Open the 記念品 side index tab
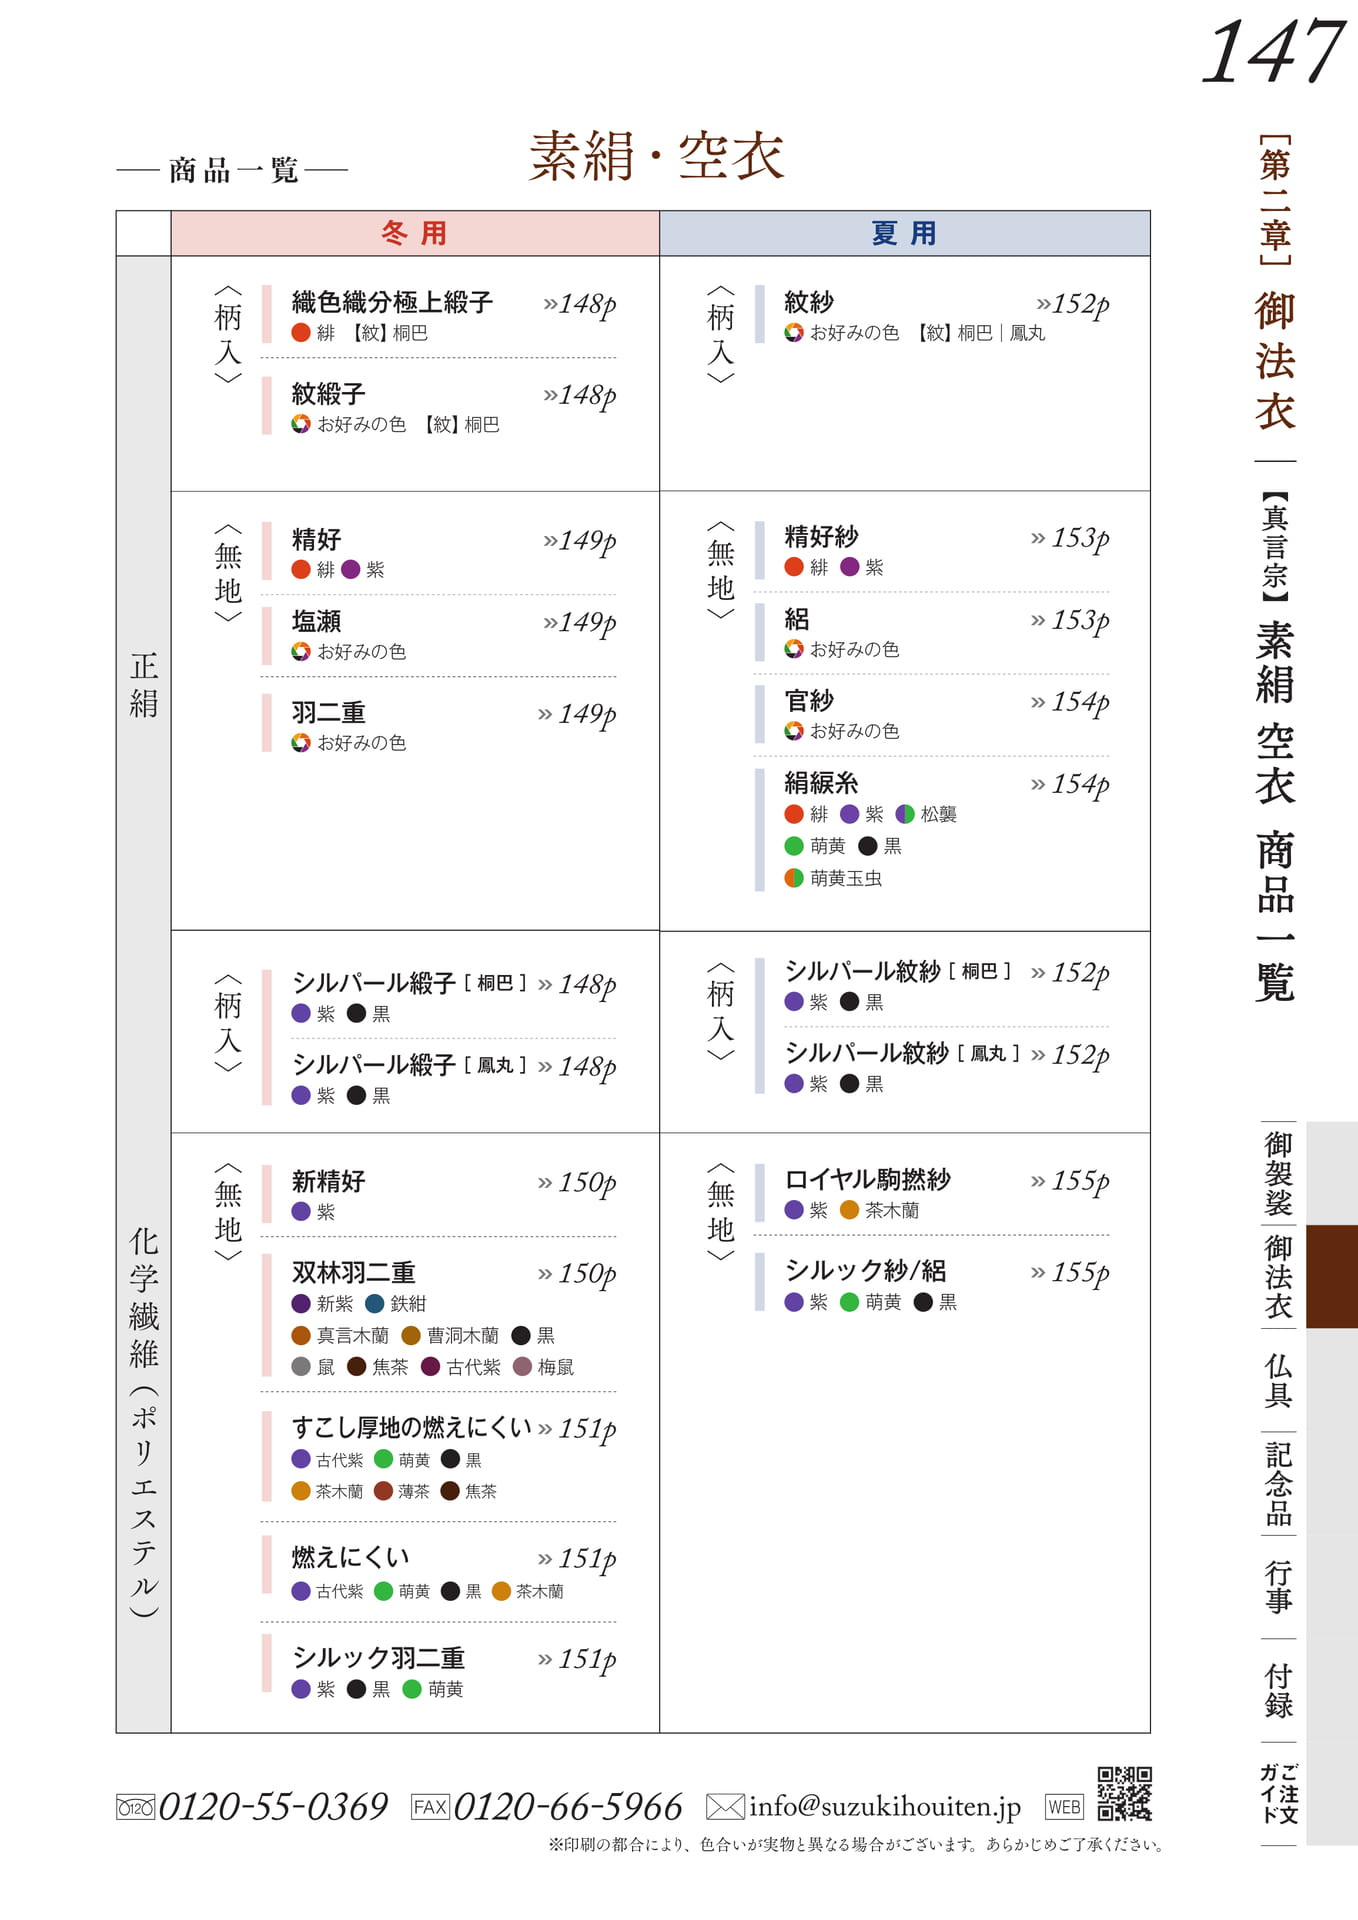Screen dimensions: 1358x1920 [1278, 1484]
